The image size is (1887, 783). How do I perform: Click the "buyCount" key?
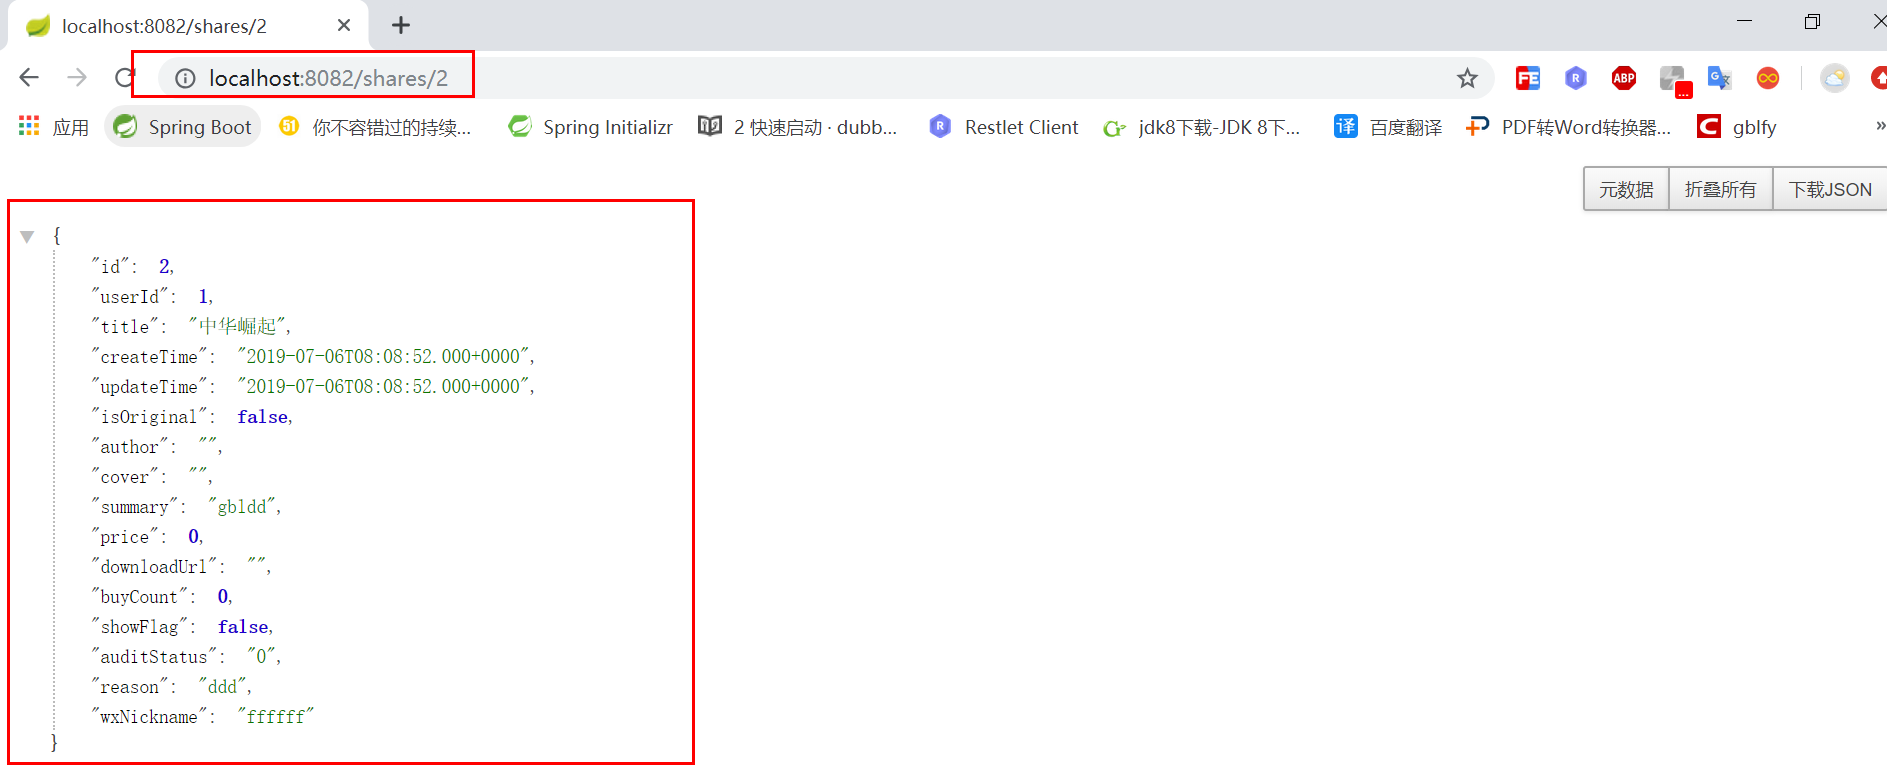click(139, 596)
